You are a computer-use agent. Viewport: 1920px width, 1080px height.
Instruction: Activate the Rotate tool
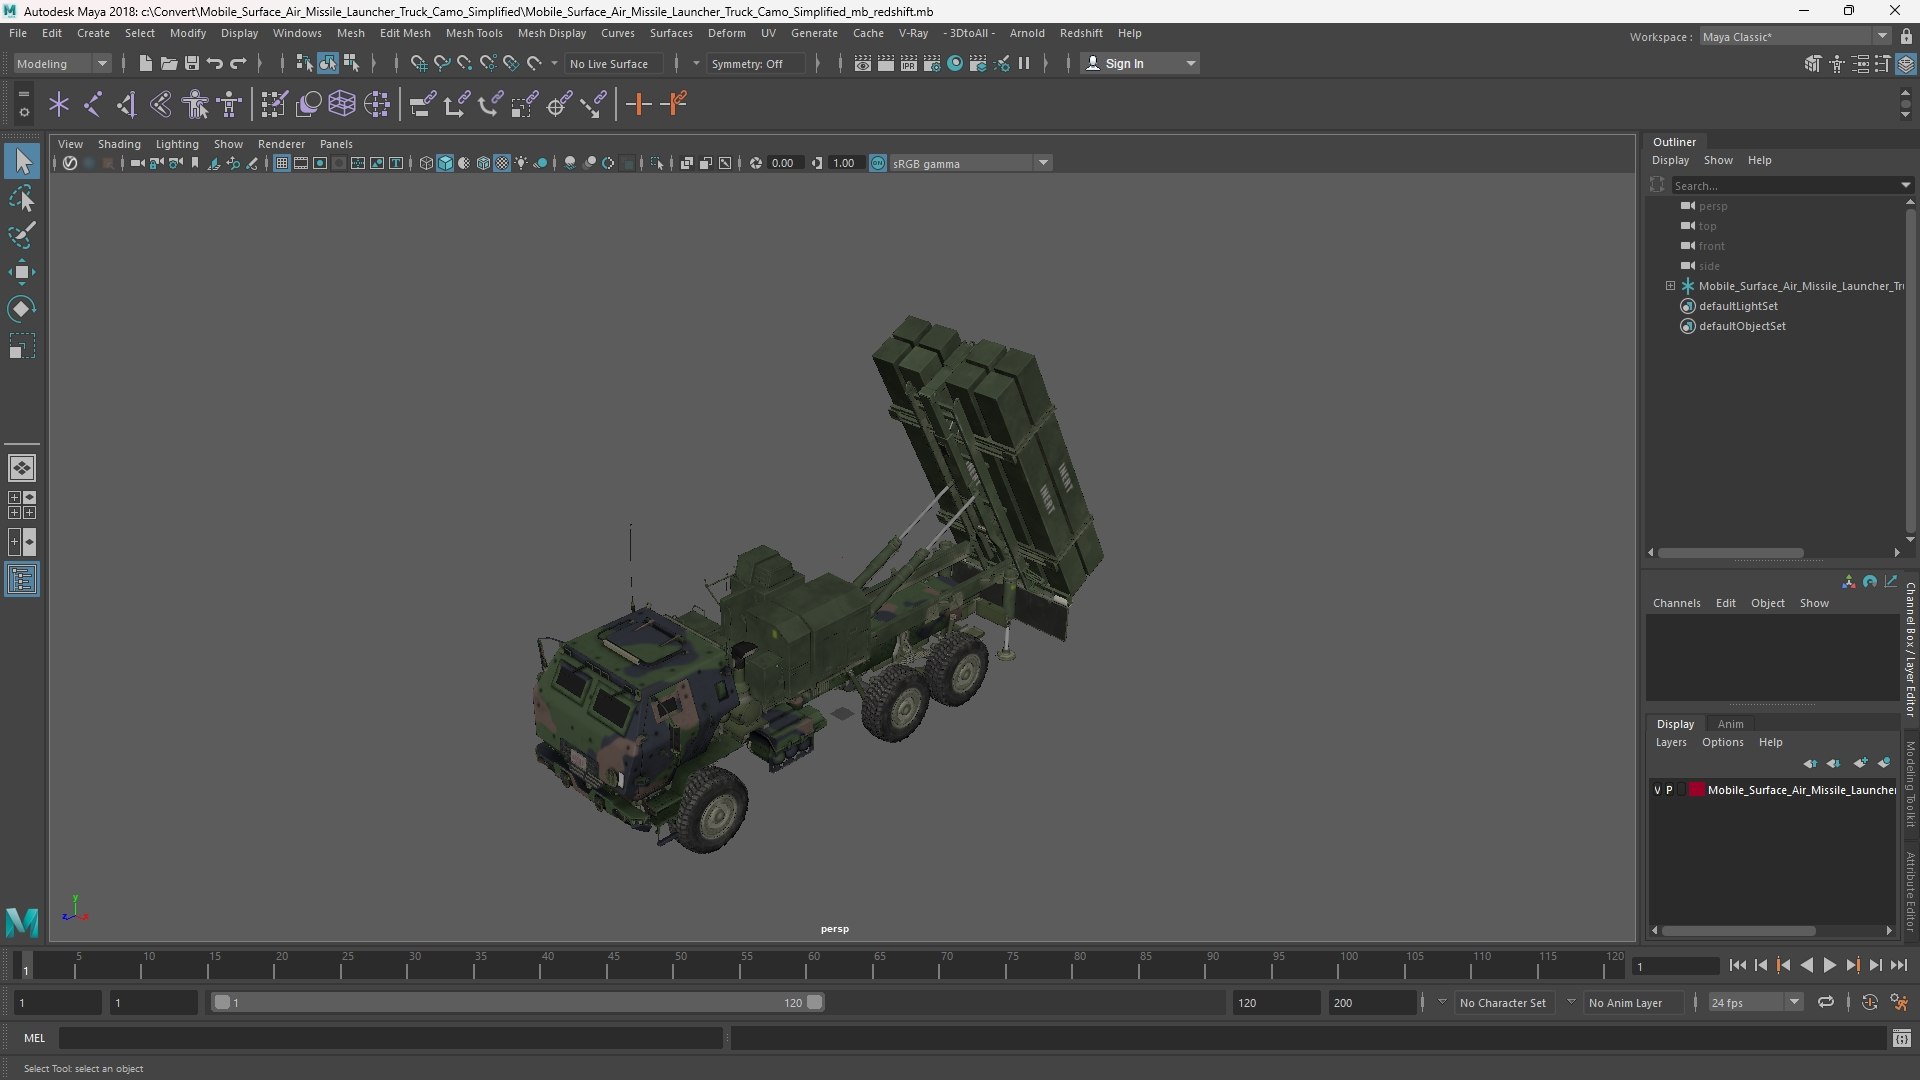click(x=22, y=309)
